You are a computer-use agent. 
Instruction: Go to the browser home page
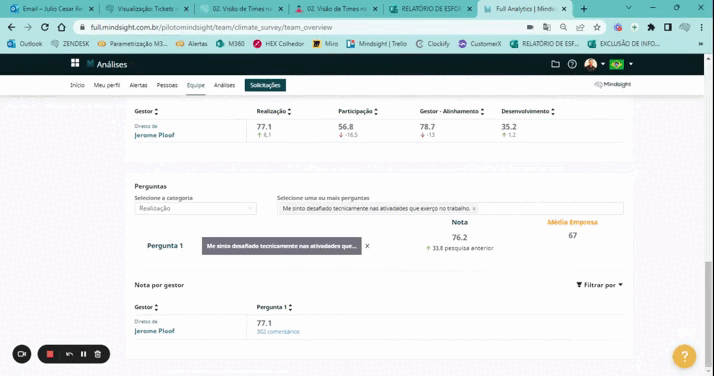point(61,27)
